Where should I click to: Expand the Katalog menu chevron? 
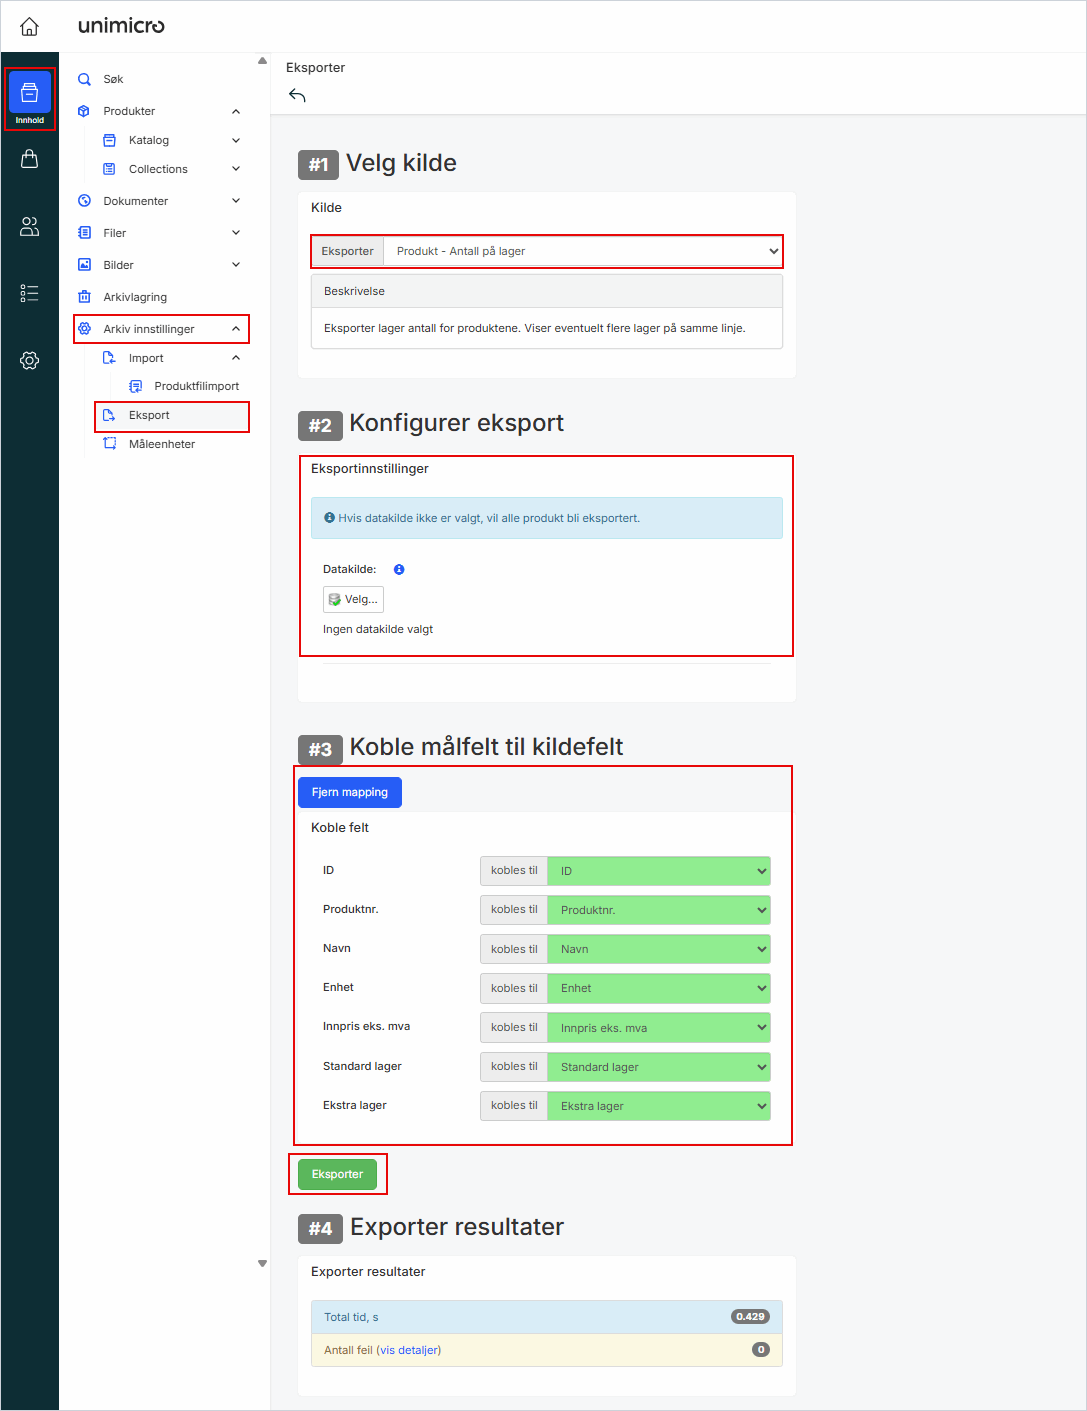pyautogui.click(x=236, y=141)
